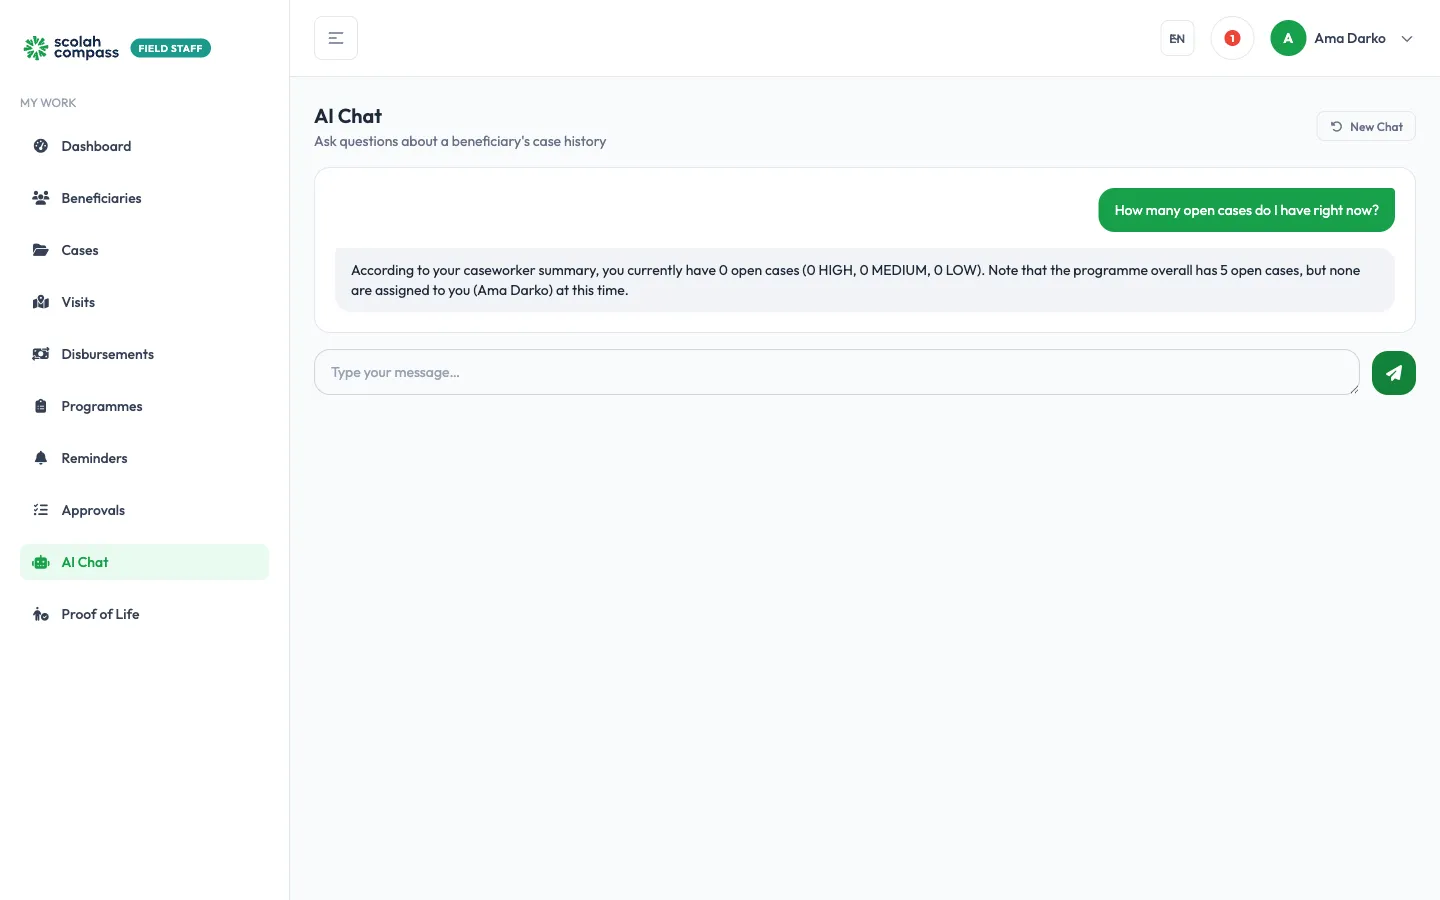Open notifications with red badge
The image size is (1440, 900).
click(x=1232, y=38)
